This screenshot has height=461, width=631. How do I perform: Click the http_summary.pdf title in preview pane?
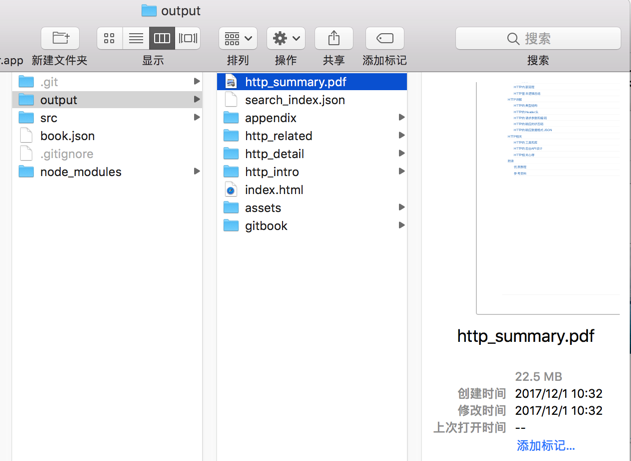(x=526, y=336)
